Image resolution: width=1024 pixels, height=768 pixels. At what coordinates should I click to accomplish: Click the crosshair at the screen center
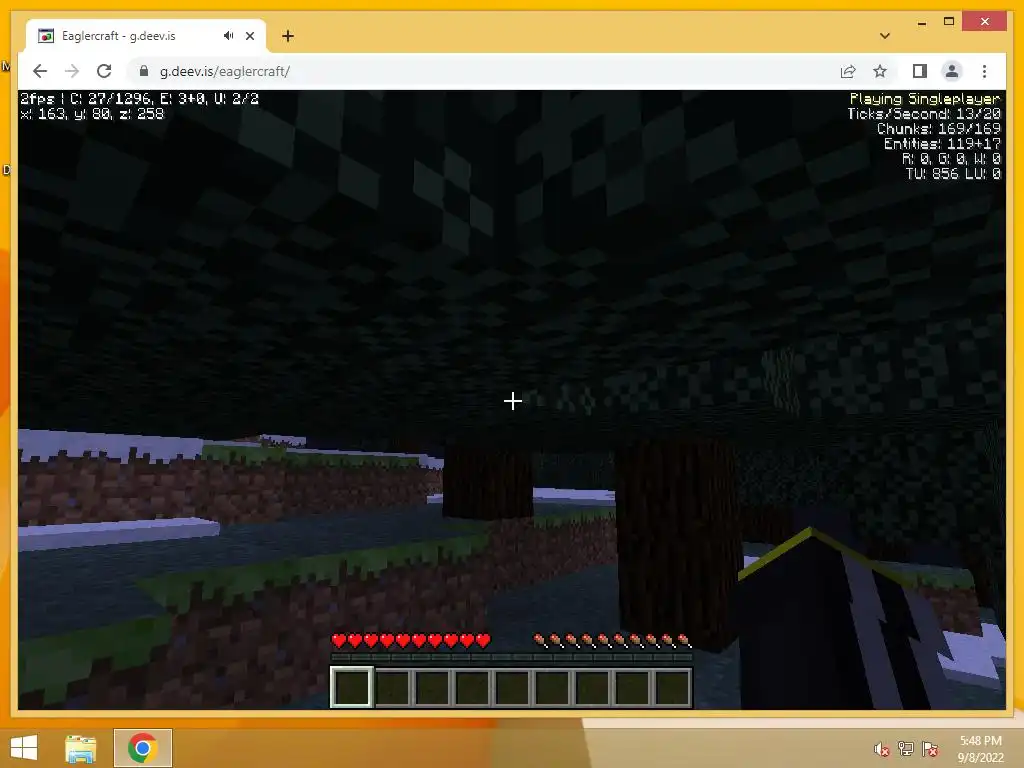click(513, 401)
